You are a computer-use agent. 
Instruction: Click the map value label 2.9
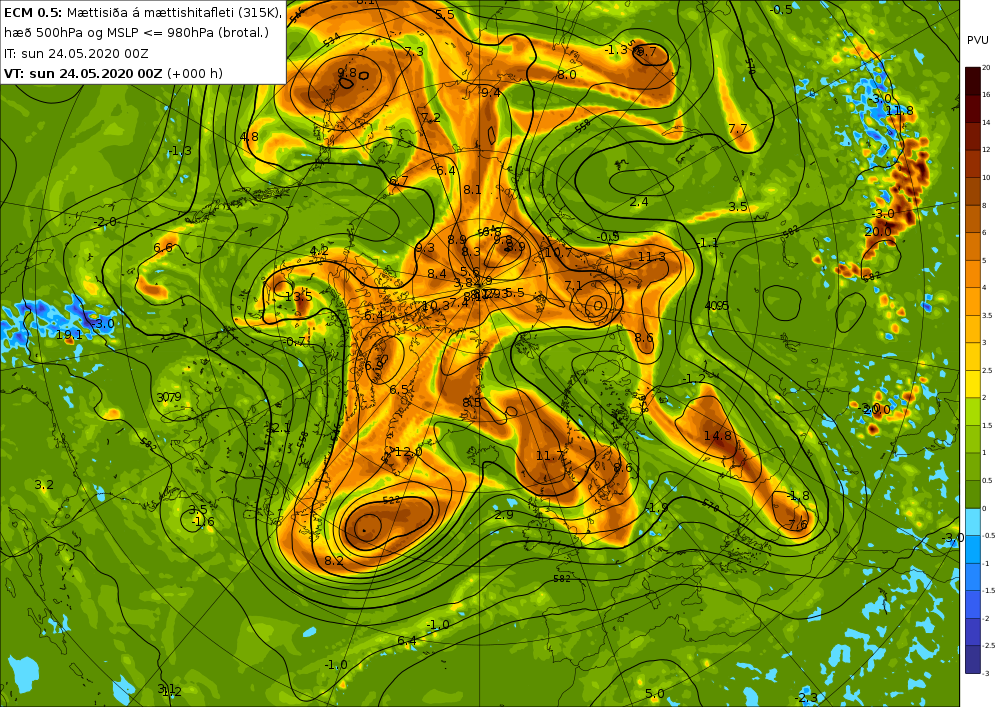click(x=504, y=514)
